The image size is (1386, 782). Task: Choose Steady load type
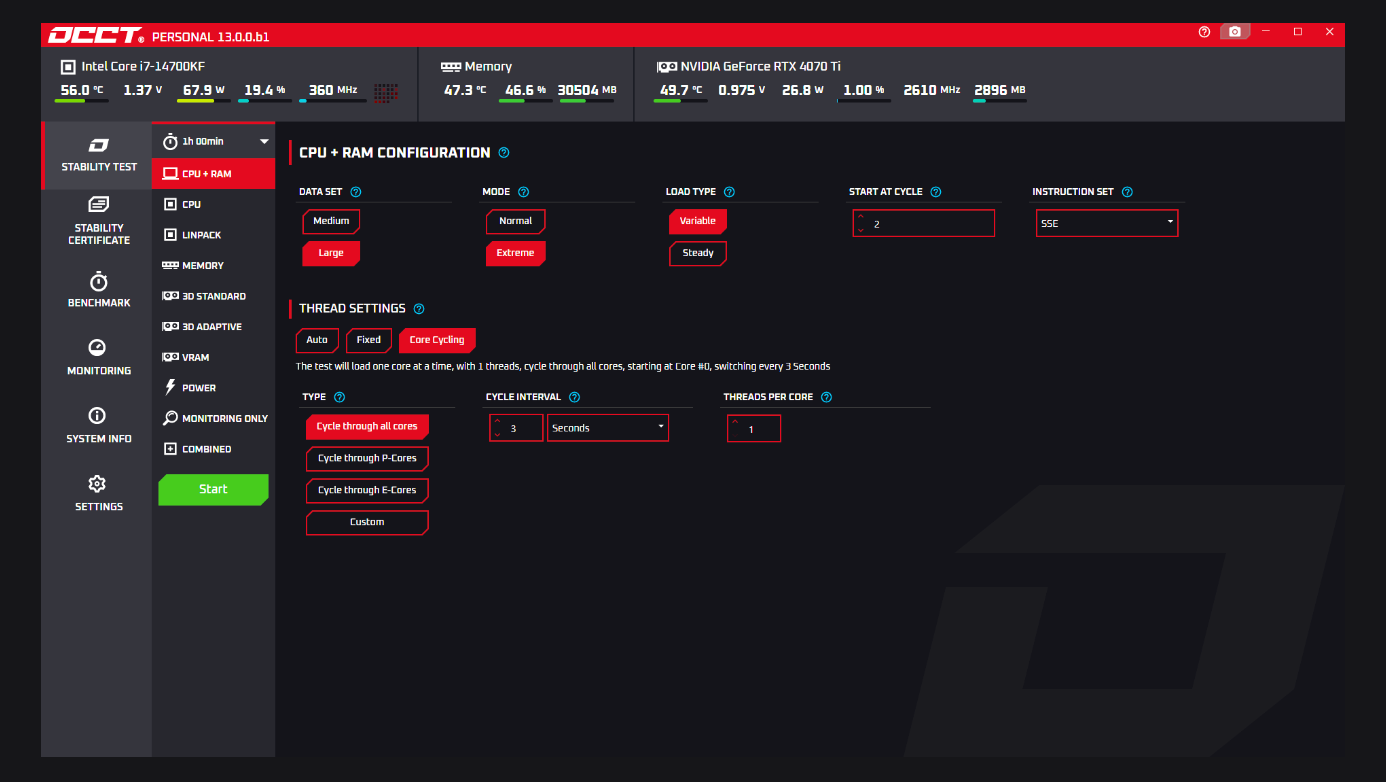click(698, 253)
